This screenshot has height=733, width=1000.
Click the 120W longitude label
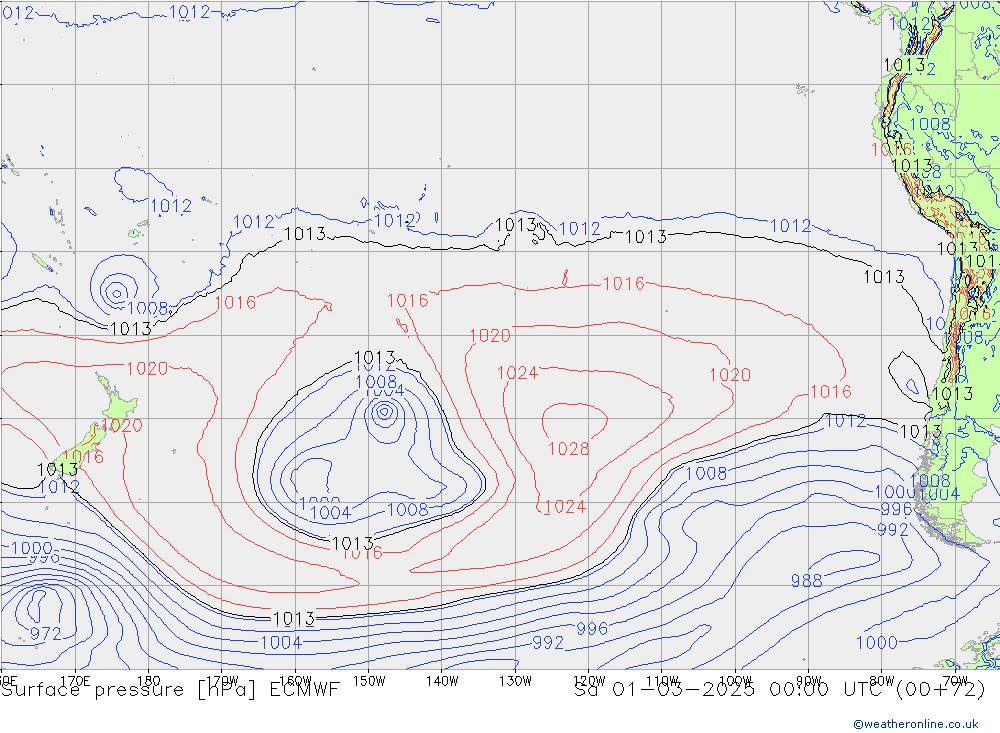point(589,681)
